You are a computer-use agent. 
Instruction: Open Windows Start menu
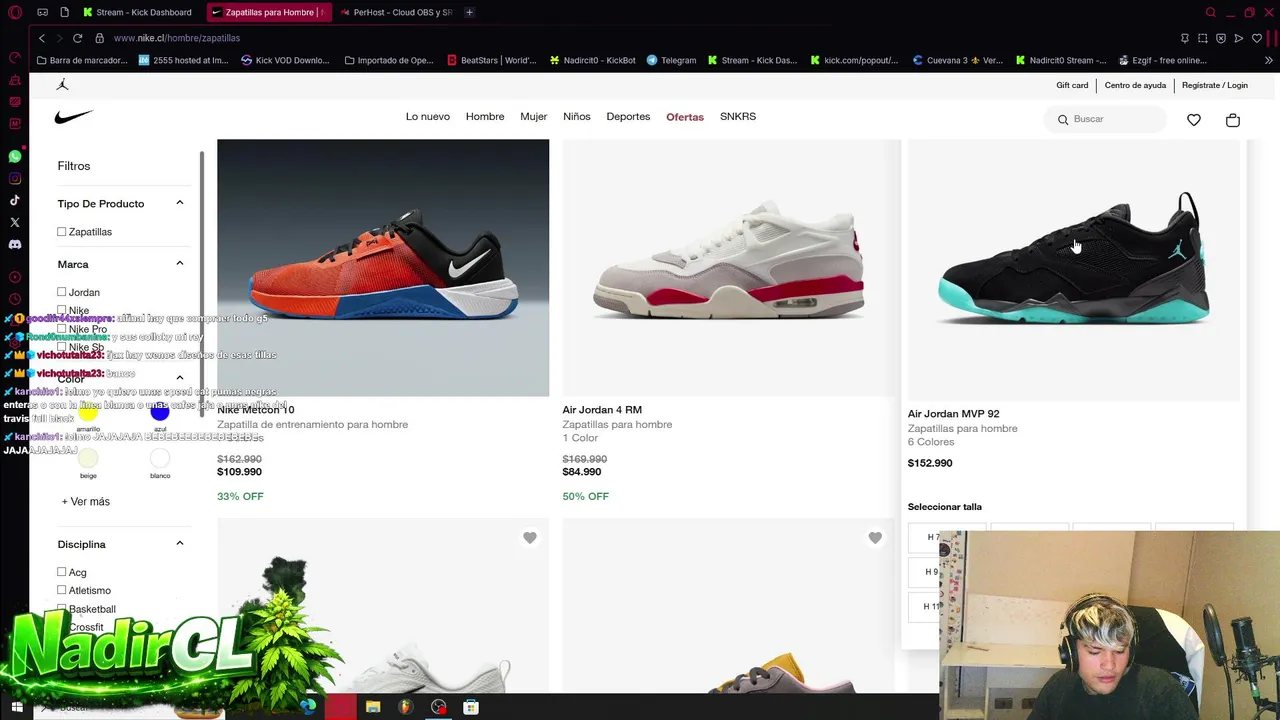17,707
